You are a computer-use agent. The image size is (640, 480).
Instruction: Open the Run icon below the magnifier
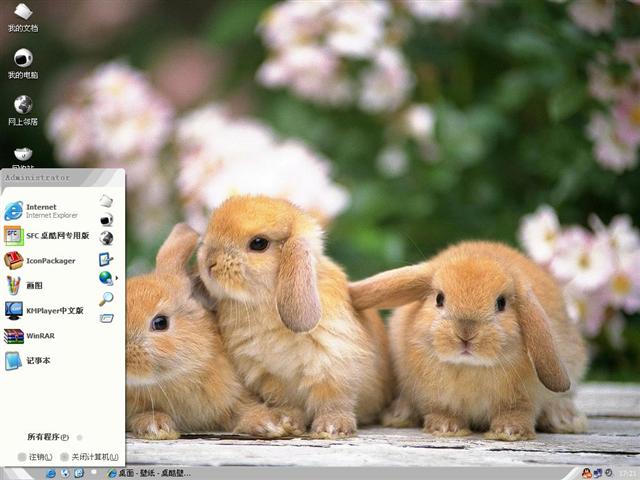point(106,318)
